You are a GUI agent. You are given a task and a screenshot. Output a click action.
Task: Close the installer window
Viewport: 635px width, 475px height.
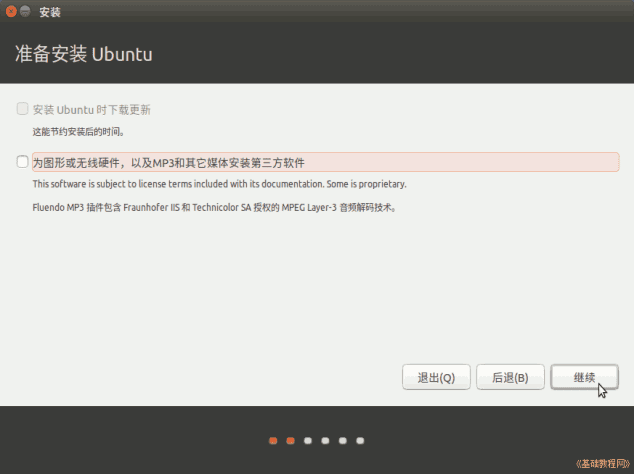(x=11, y=11)
